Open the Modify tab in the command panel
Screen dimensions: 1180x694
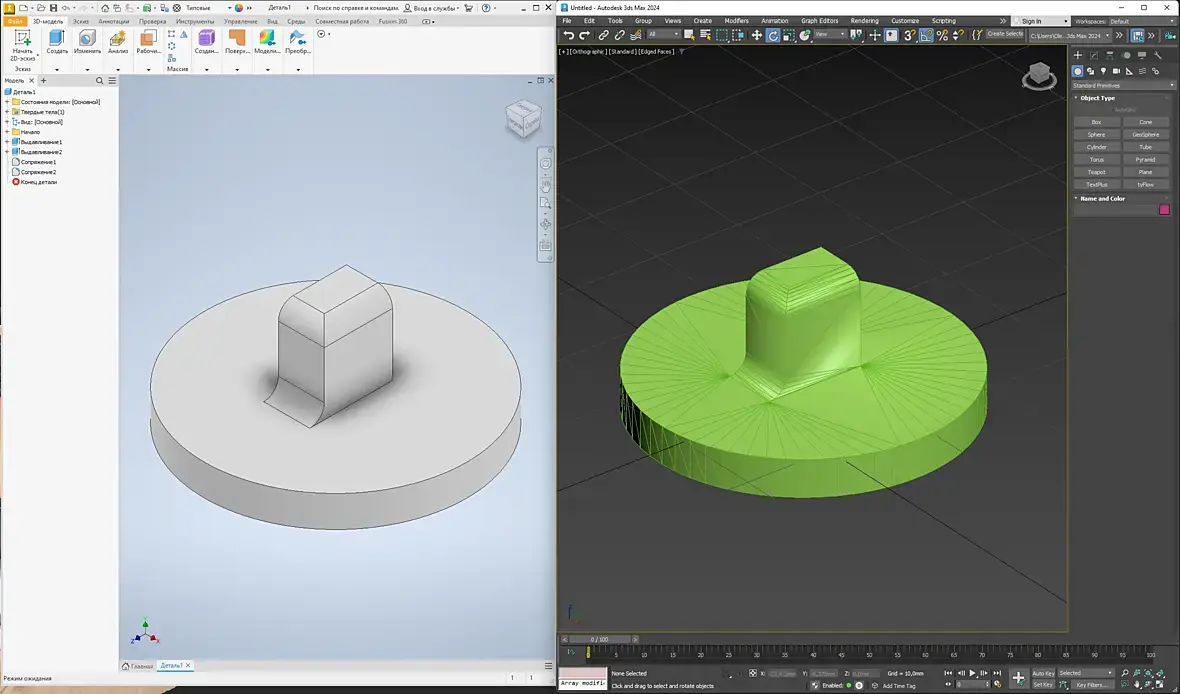[1094, 56]
